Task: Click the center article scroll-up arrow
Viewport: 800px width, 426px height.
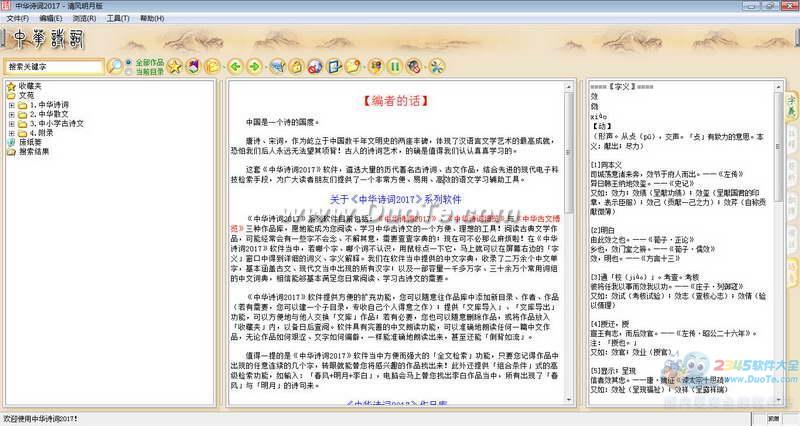Action: (x=569, y=87)
